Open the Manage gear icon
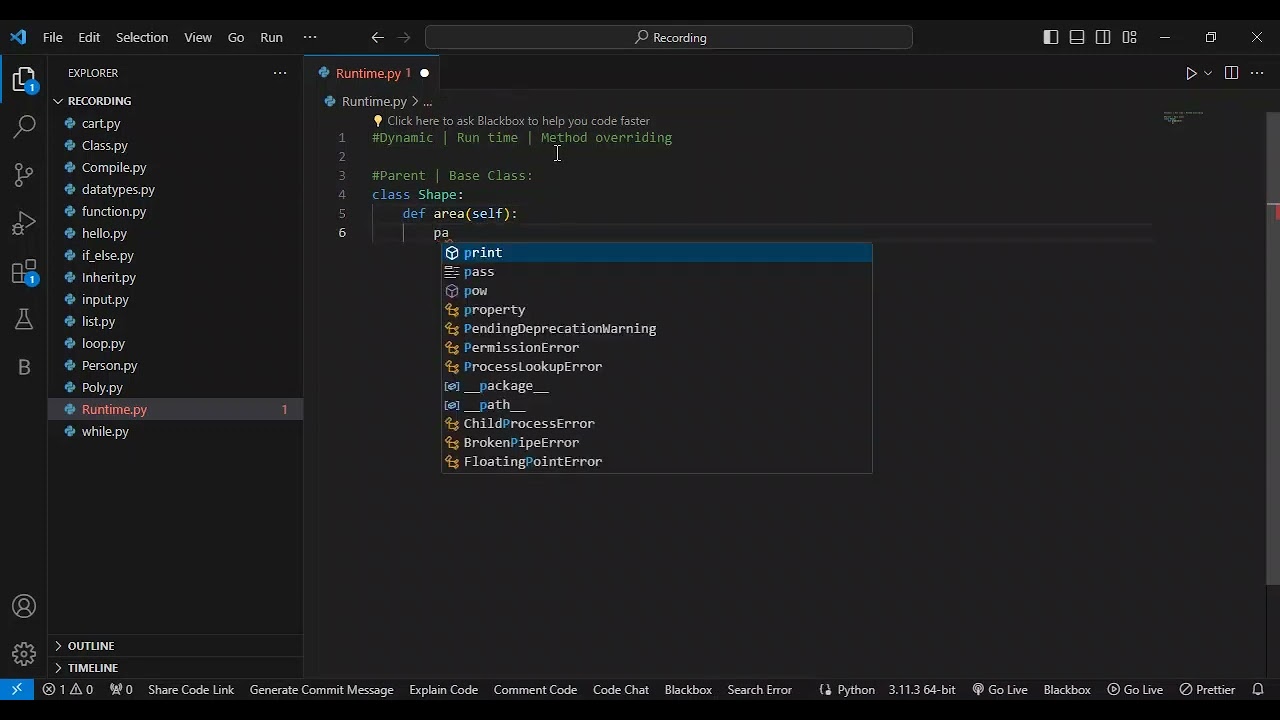The height and width of the screenshot is (720, 1280). (24, 655)
